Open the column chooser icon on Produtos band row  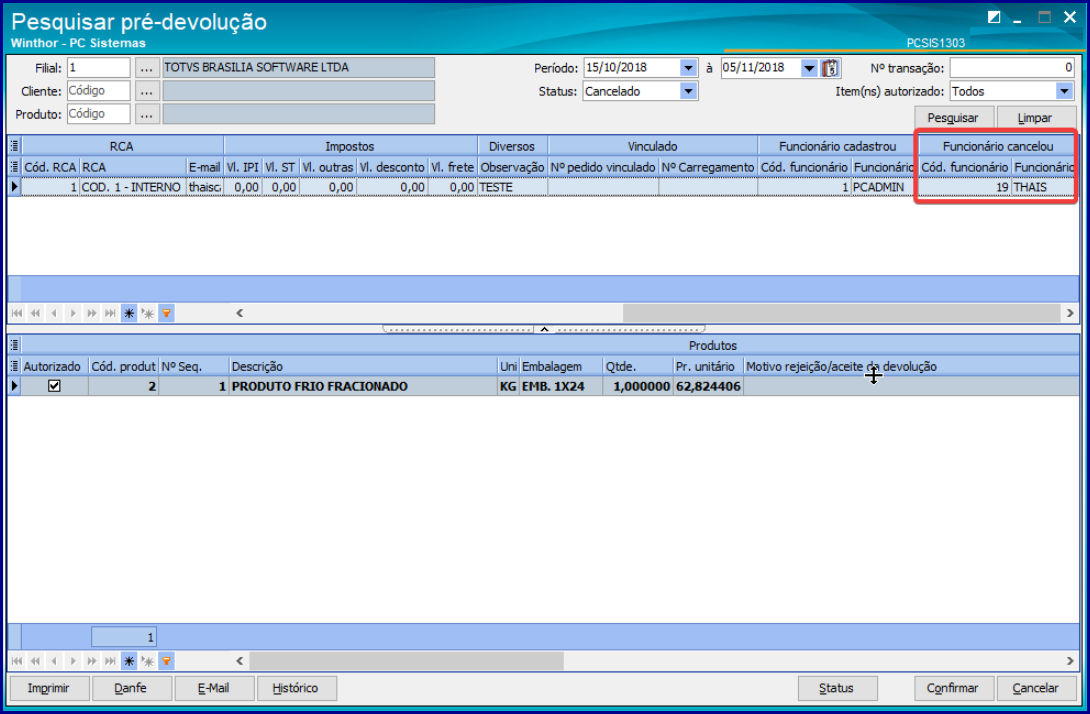click(14, 345)
